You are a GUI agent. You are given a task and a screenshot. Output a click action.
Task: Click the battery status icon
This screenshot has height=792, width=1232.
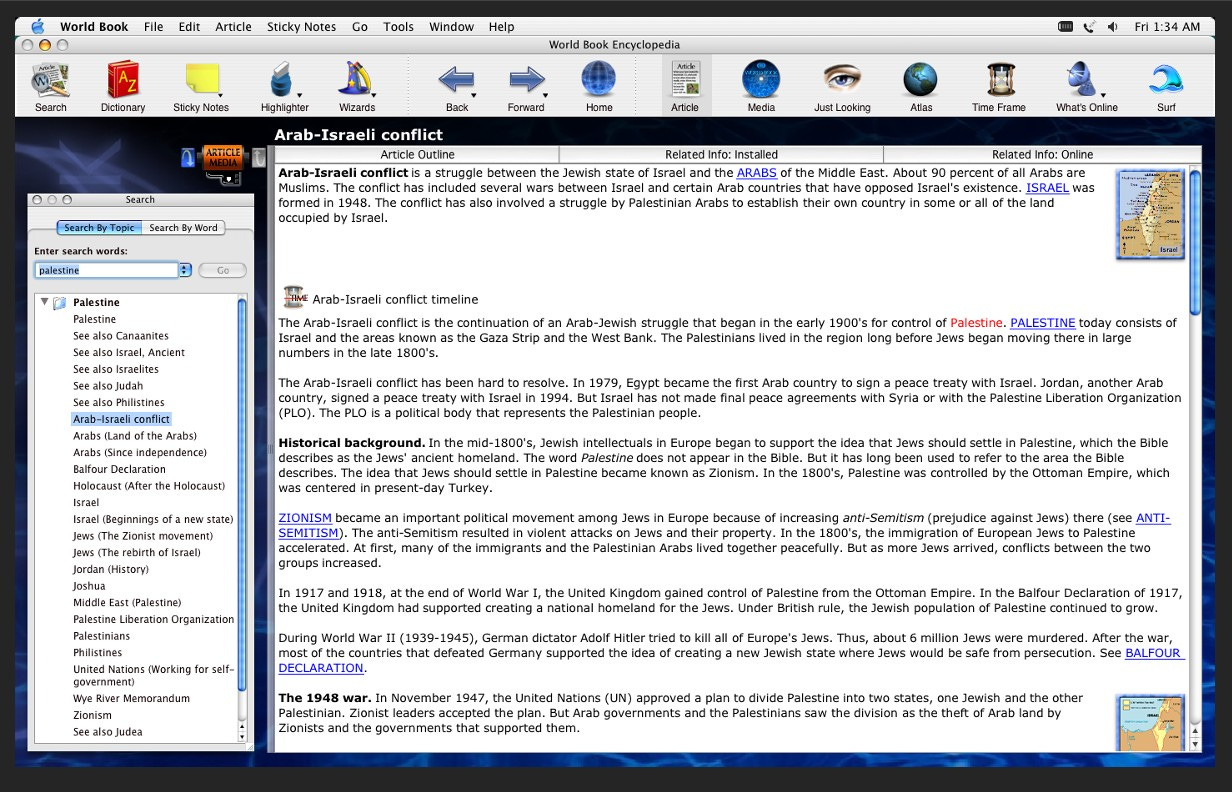tap(1065, 27)
